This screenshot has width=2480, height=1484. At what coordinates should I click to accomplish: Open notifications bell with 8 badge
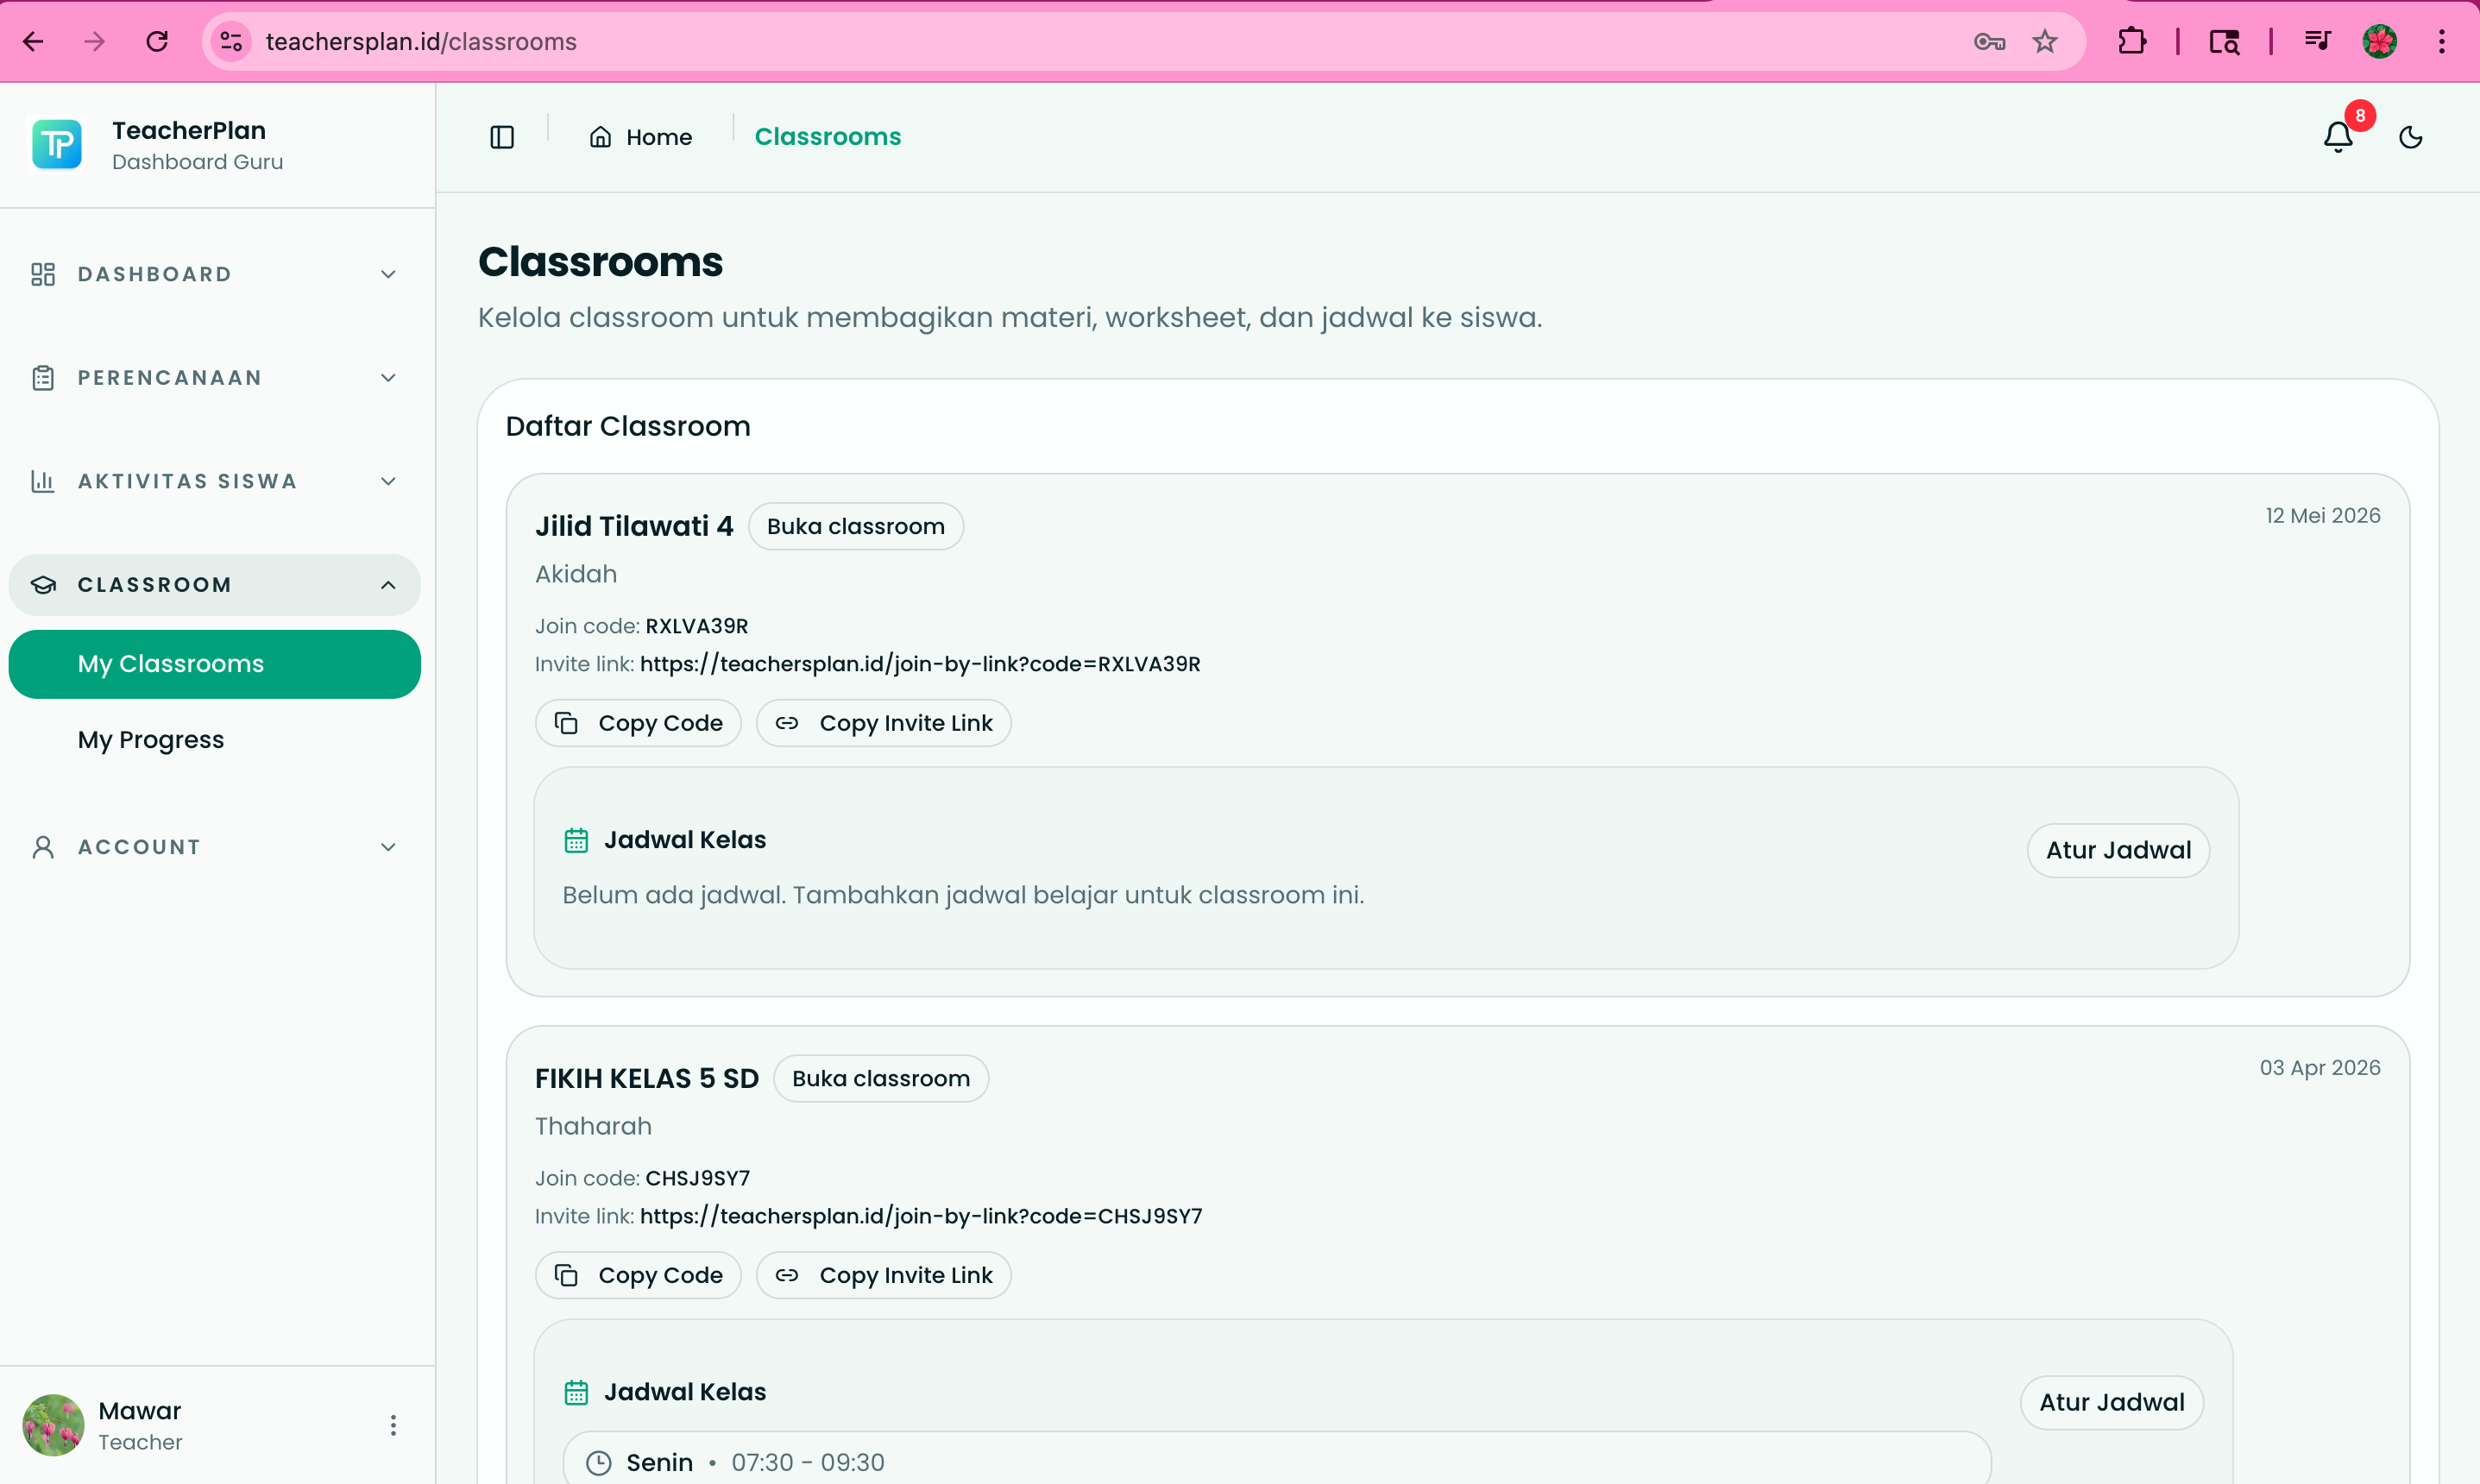(x=2338, y=136)
